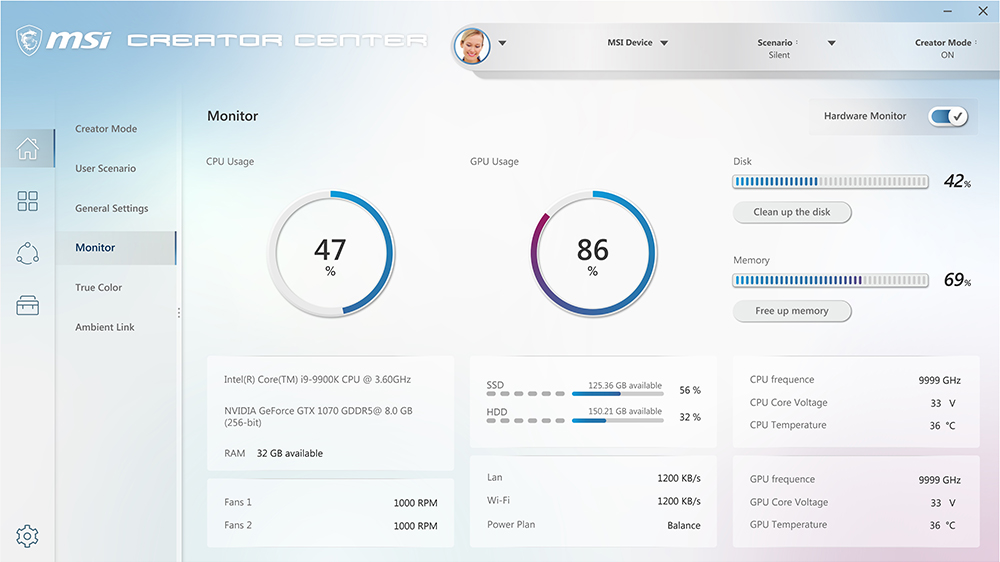1000x562 pixels.
Task: Click the user profile avatar
Action: (472, 45)
